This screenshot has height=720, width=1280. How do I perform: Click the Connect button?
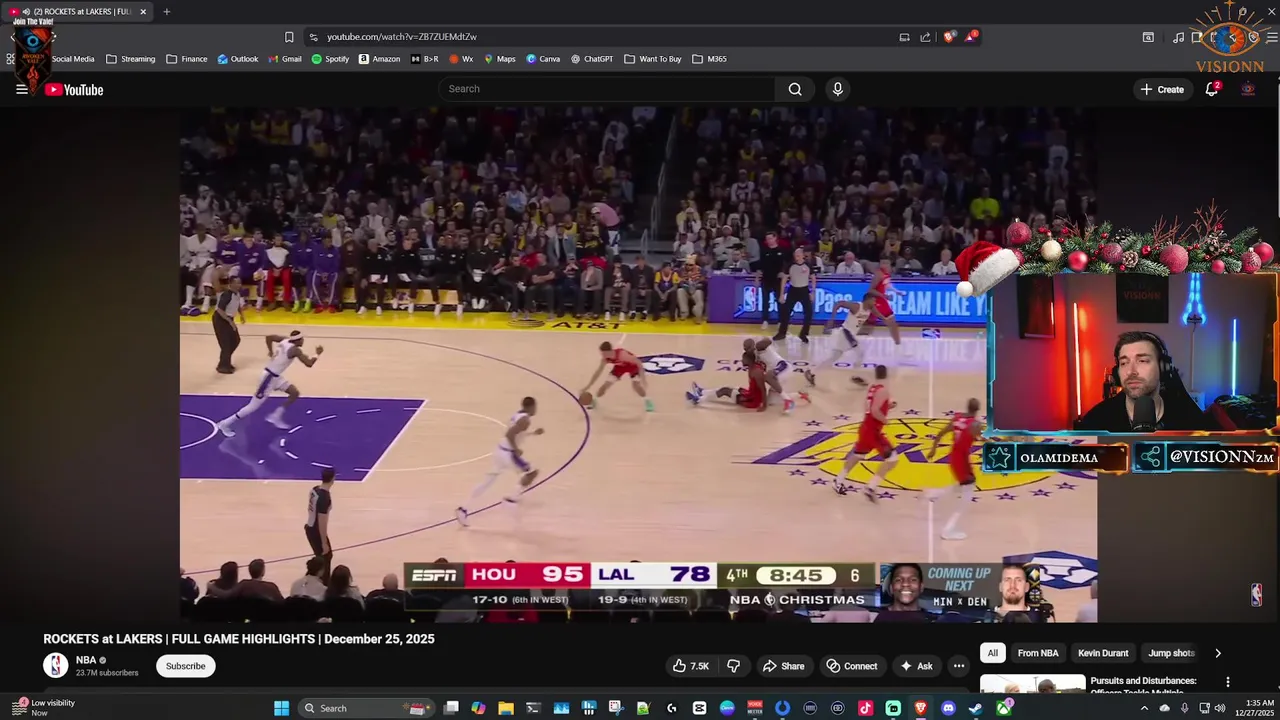point(852,666)
